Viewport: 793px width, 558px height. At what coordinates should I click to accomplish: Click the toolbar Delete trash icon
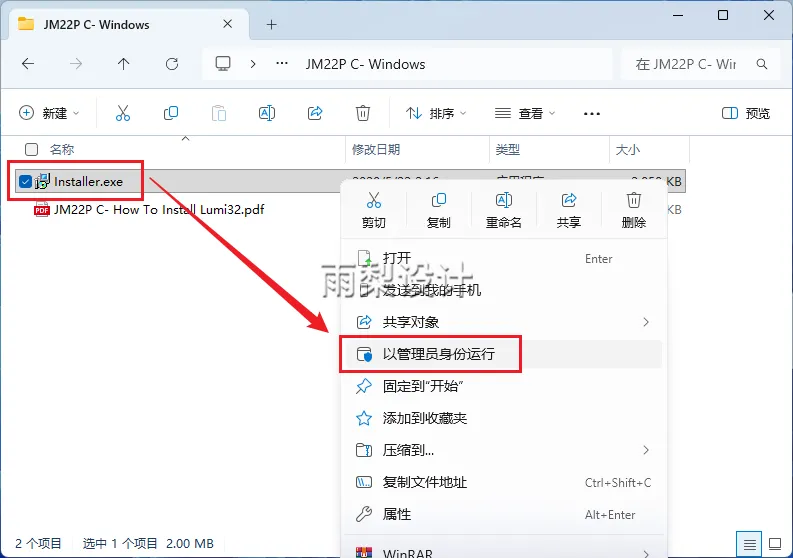[x=363, y=113]
